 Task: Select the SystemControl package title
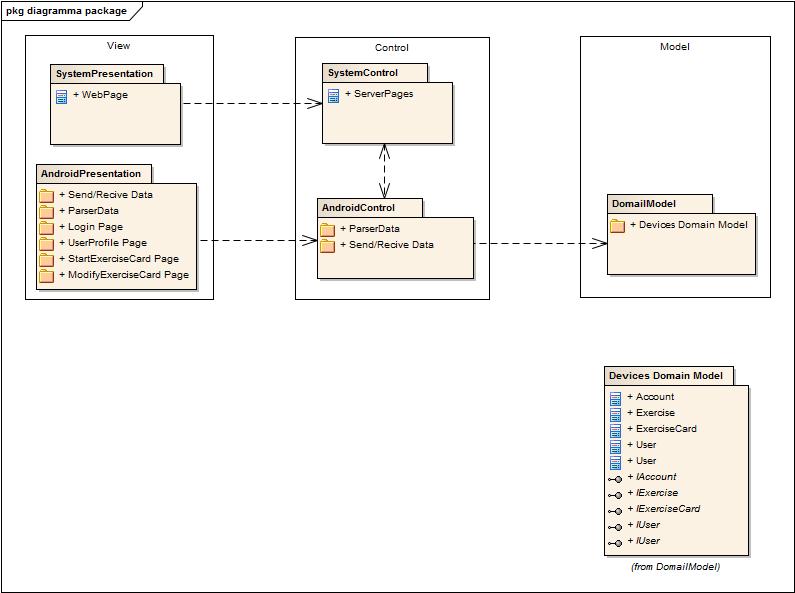[363, 72]
